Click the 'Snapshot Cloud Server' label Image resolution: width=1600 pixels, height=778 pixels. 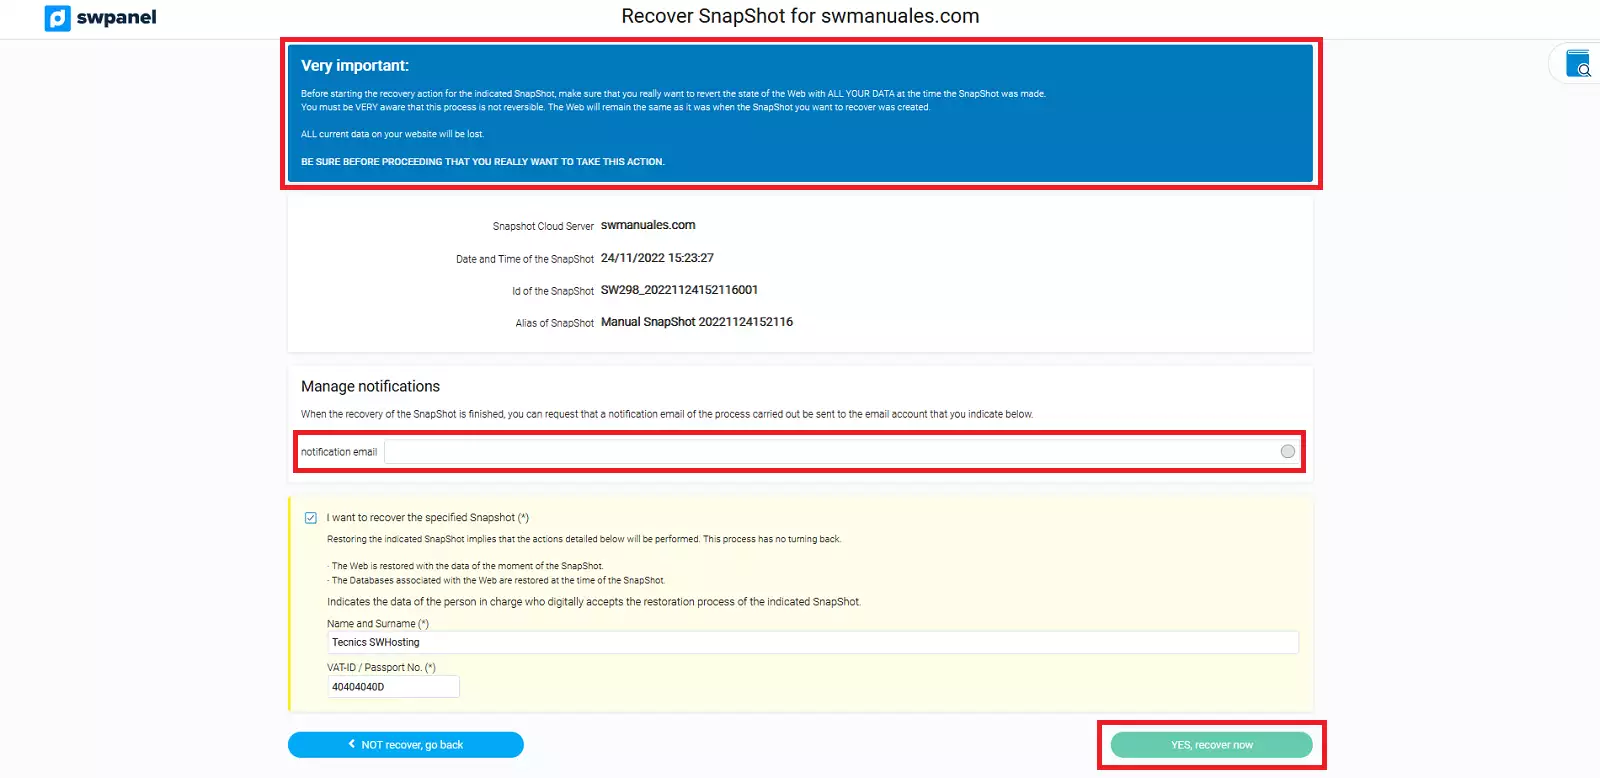[543, 227]
